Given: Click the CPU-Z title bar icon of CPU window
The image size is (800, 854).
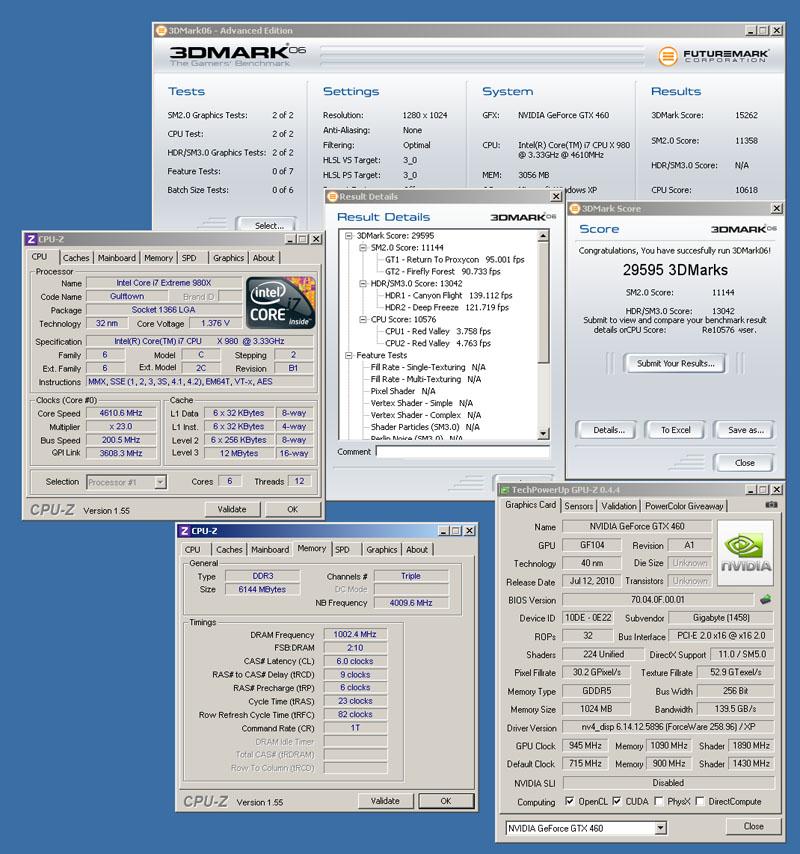Looking at the screenshot, I should point(32,239).
